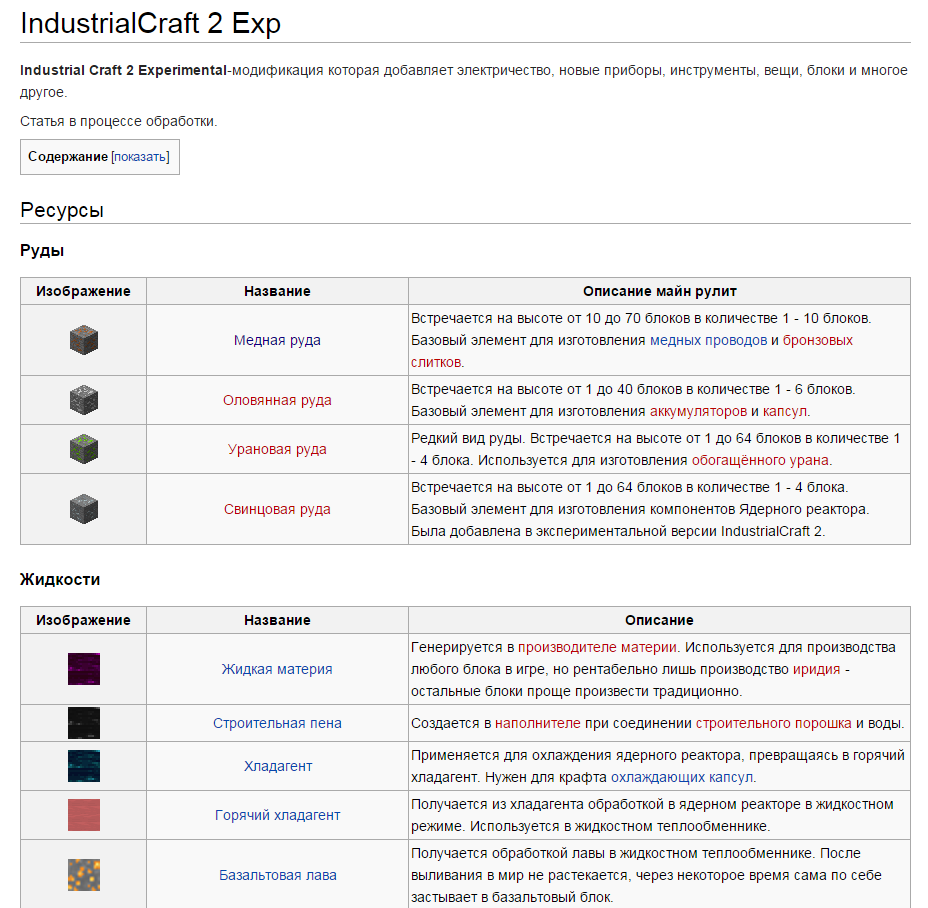
Task: Follow the медных проводов link
Action: [708, 340]
